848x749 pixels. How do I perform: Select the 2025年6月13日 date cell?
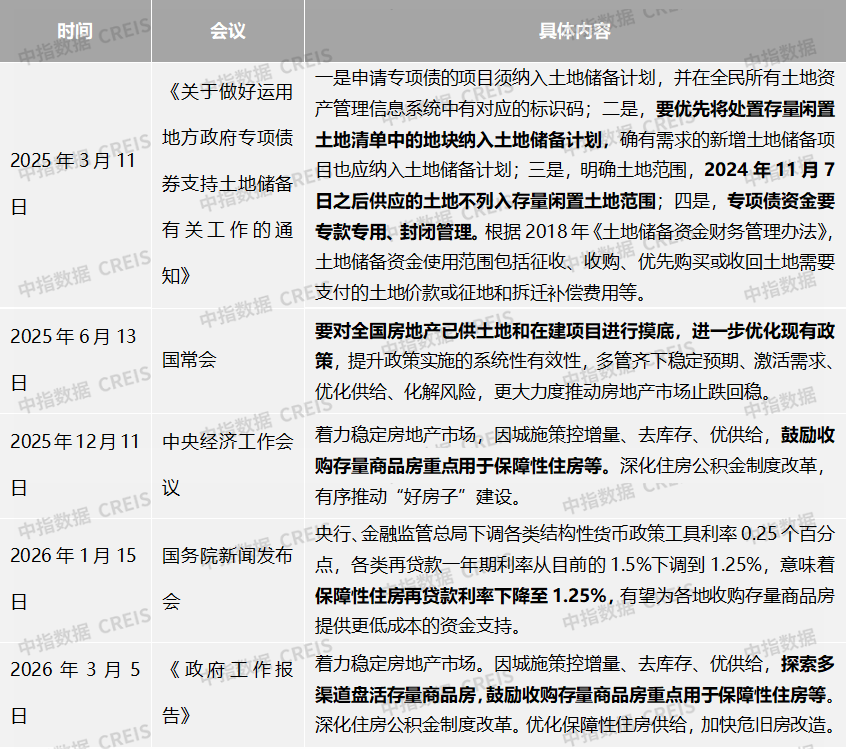(x=73, y=359)
